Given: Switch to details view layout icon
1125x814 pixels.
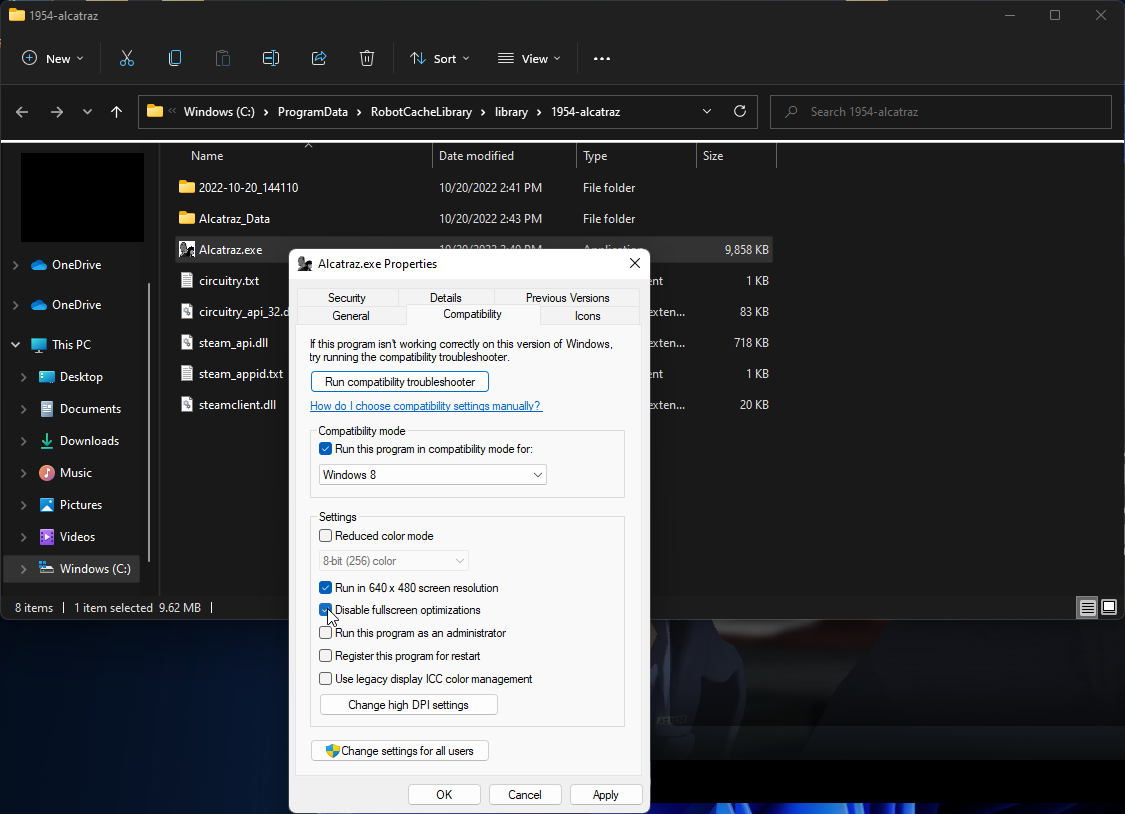Looking at the screenshot, I should 1088,608.
